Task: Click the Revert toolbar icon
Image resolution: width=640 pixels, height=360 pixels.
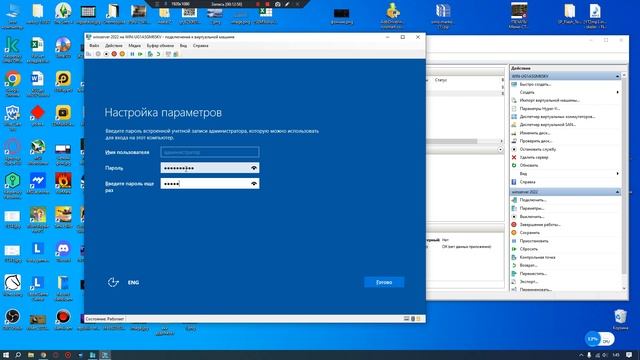Action: tap(158, 54)
